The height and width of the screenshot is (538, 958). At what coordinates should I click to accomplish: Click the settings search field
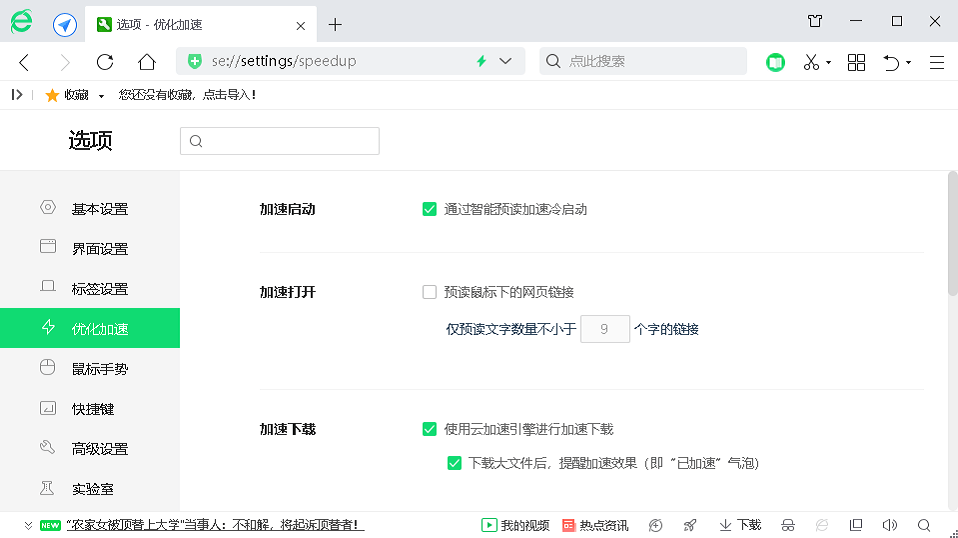coord(280,141)
